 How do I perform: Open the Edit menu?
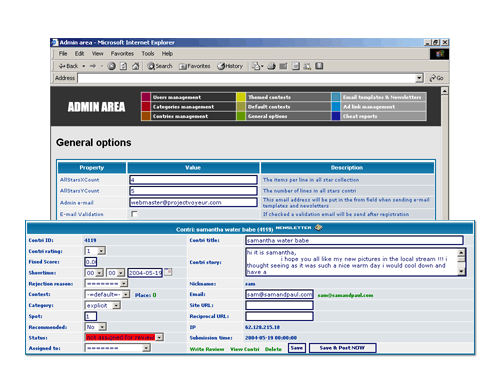(x=79, y=54)
